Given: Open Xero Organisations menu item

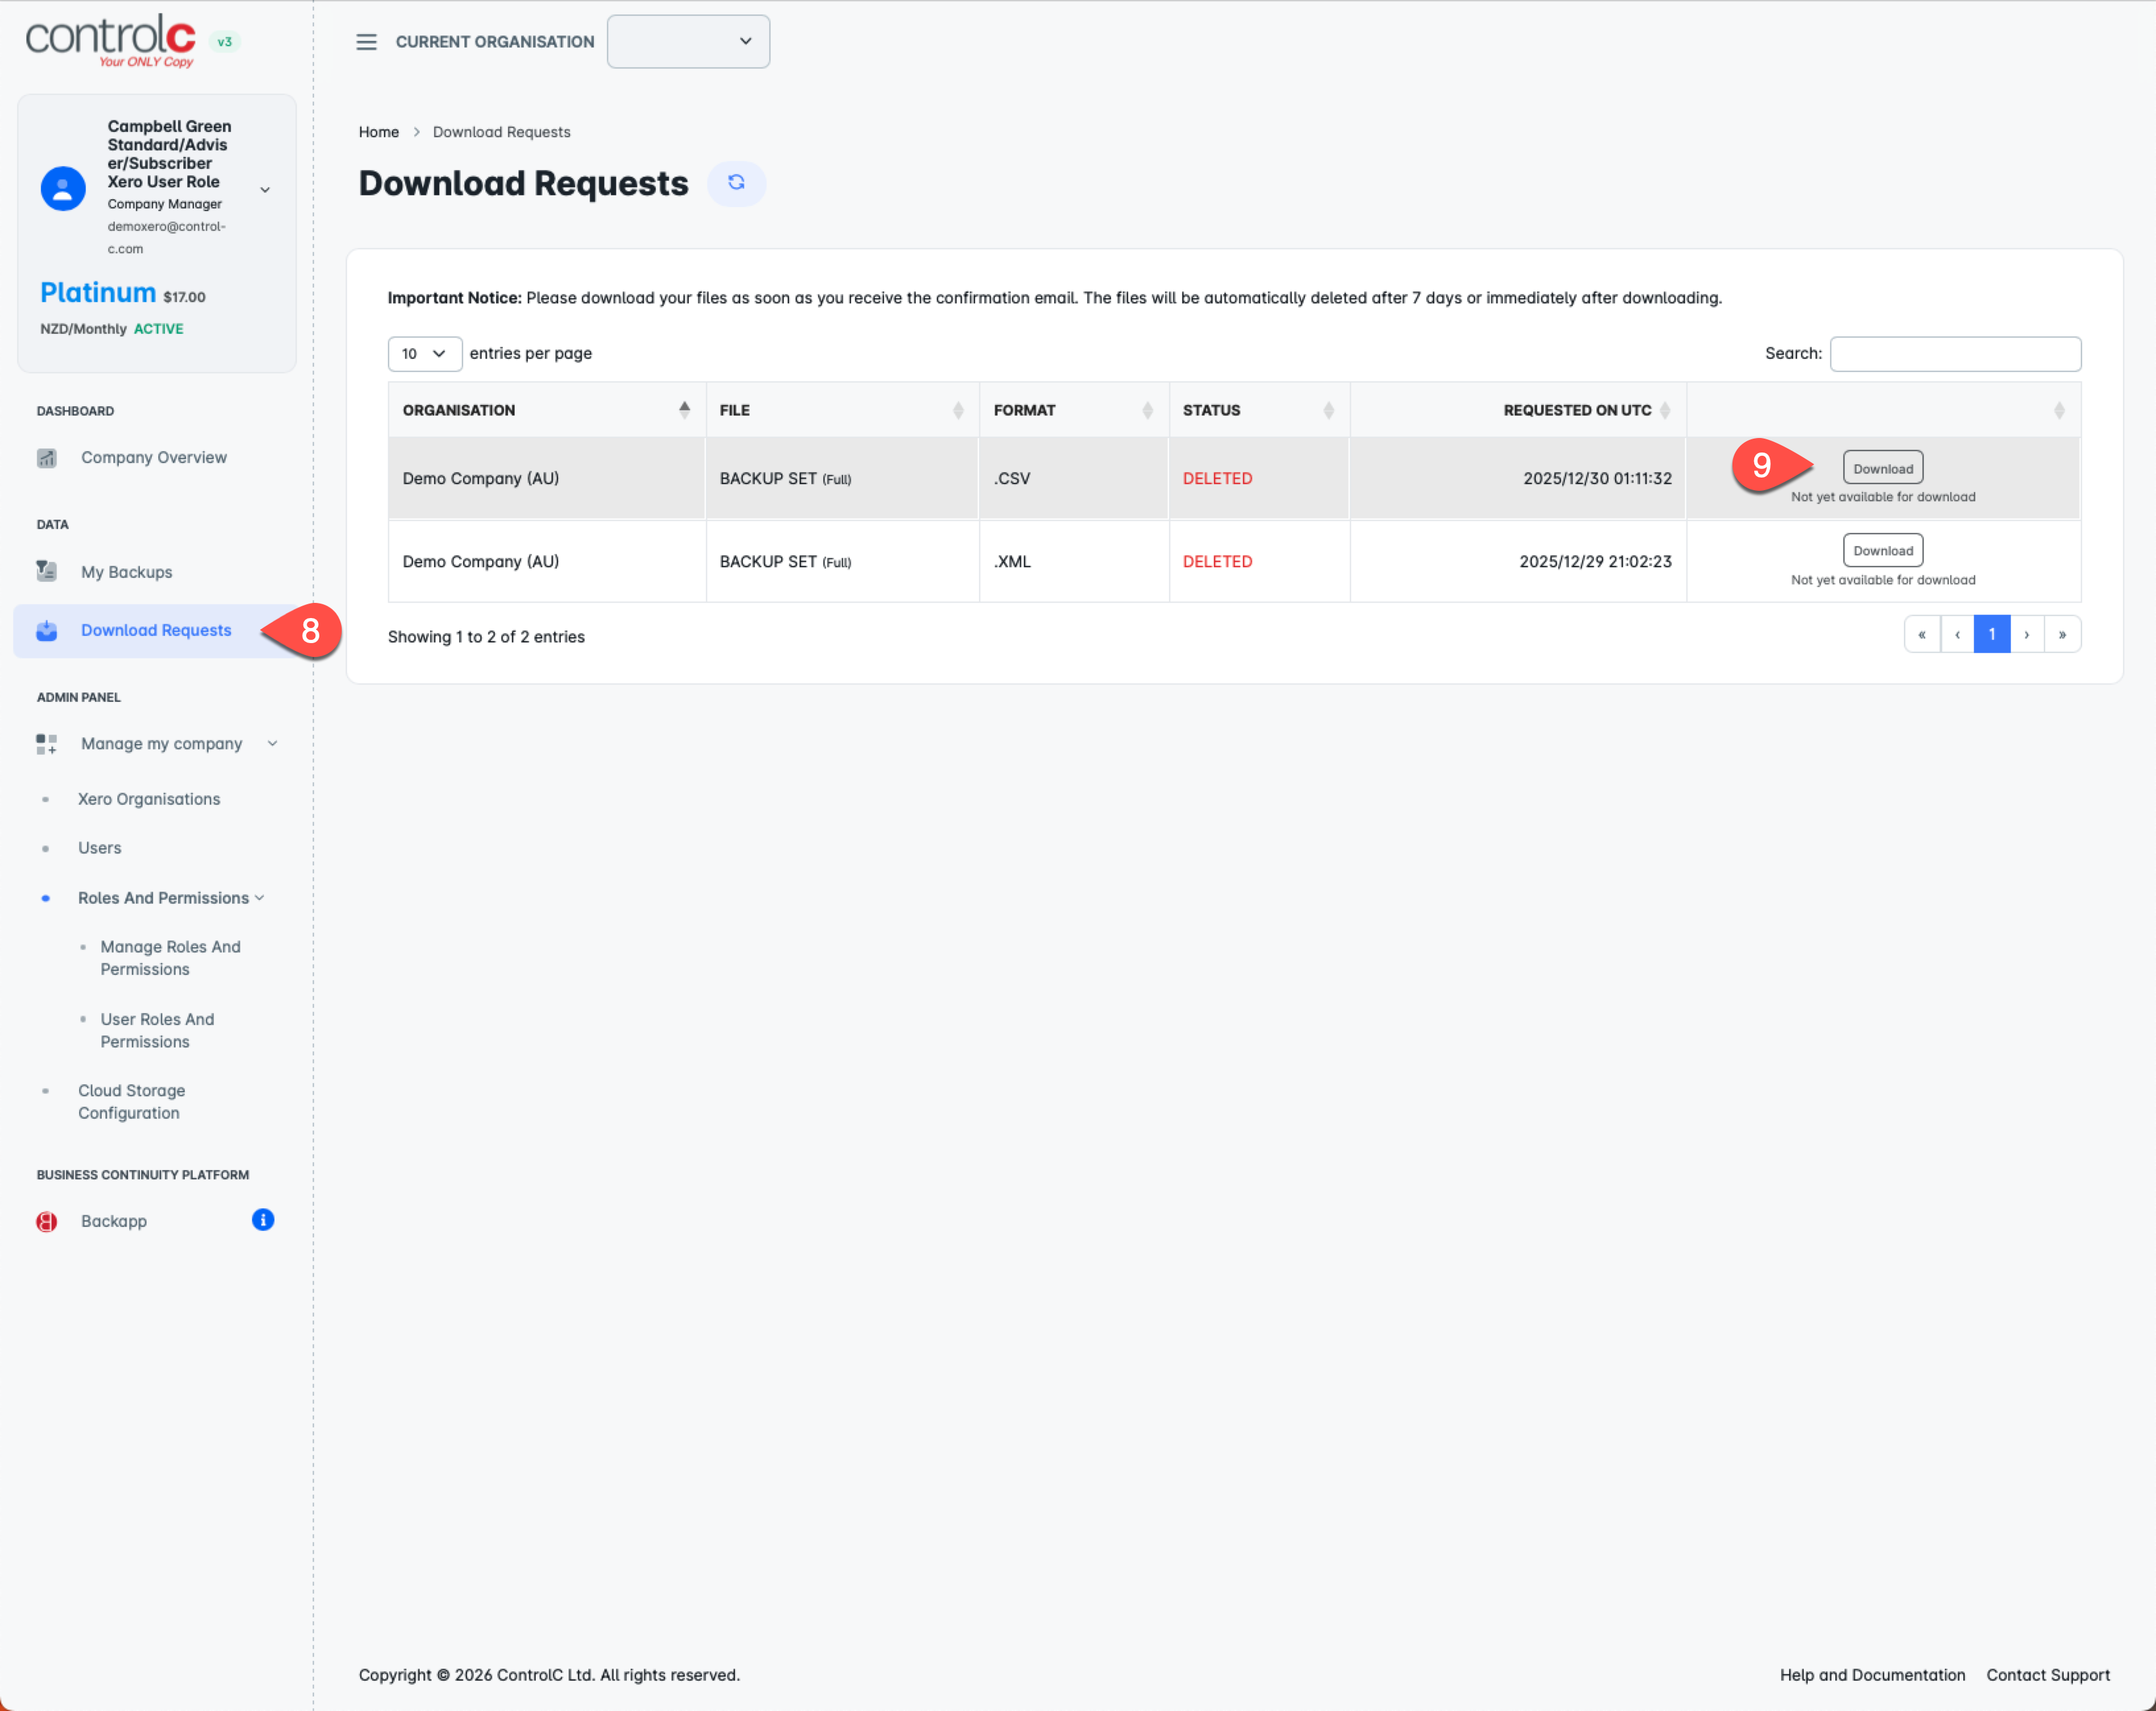Looking at the screenshot, I should pyautogui.click(x=149, y=798).
